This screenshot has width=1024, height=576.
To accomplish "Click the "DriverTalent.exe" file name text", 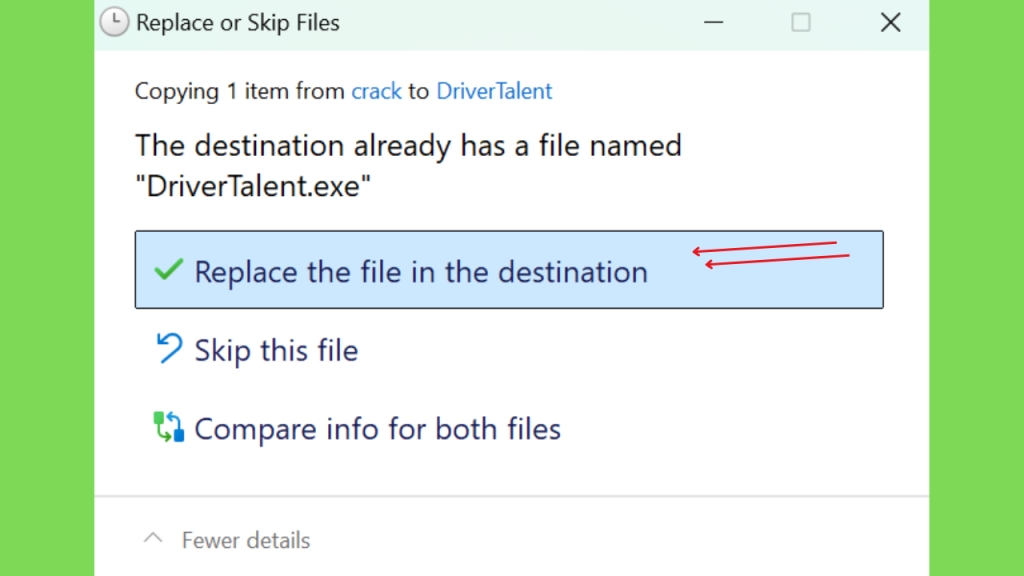I will click(253, 186).
